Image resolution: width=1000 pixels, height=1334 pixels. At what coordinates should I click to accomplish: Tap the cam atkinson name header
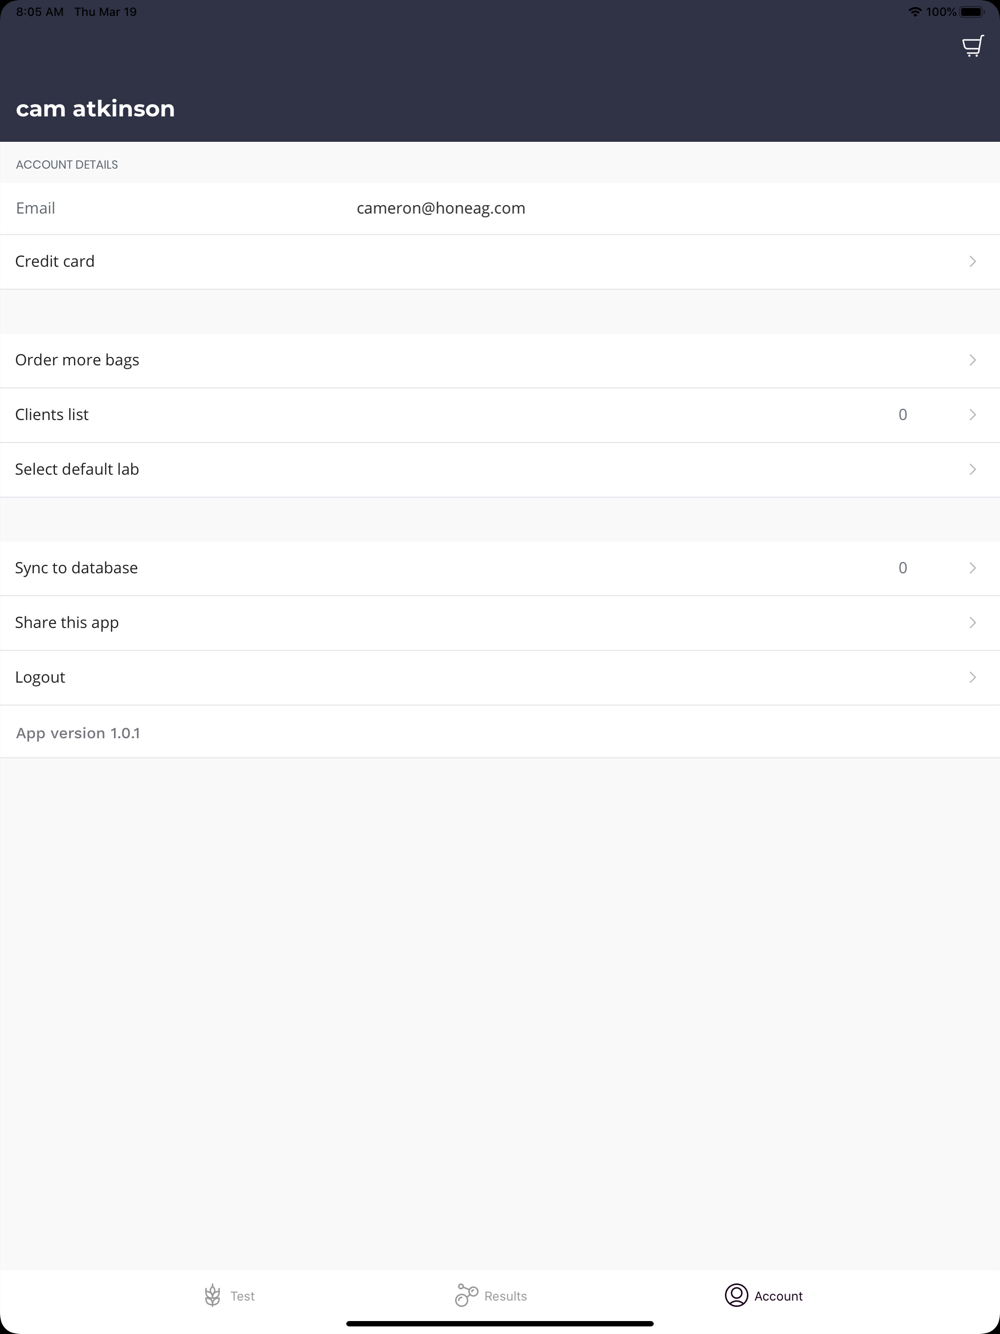point(95,109)
